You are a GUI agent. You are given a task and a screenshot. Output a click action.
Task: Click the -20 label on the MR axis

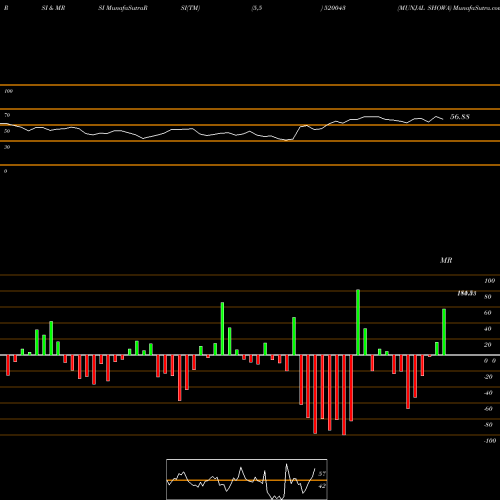pyautogui.click(x=488, y=377)
